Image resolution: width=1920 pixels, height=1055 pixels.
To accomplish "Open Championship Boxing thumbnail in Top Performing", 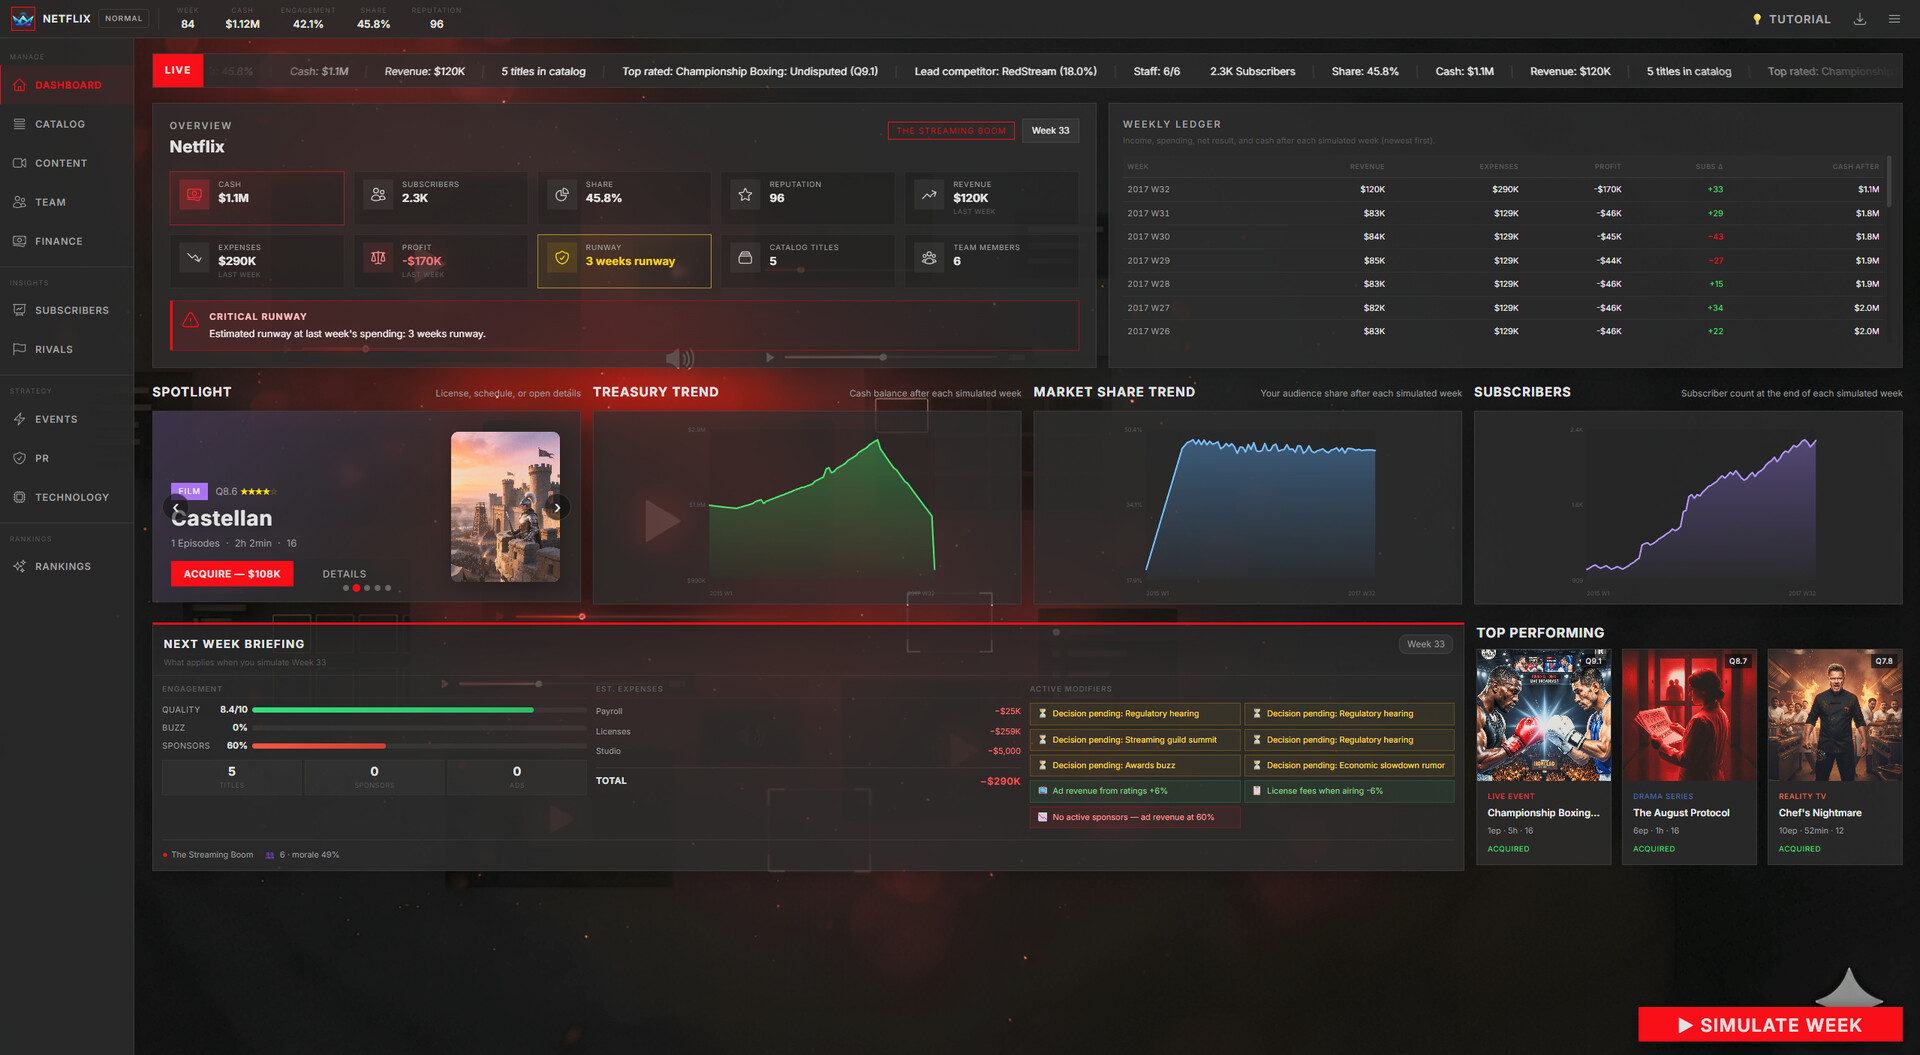I will point(1543,715).
